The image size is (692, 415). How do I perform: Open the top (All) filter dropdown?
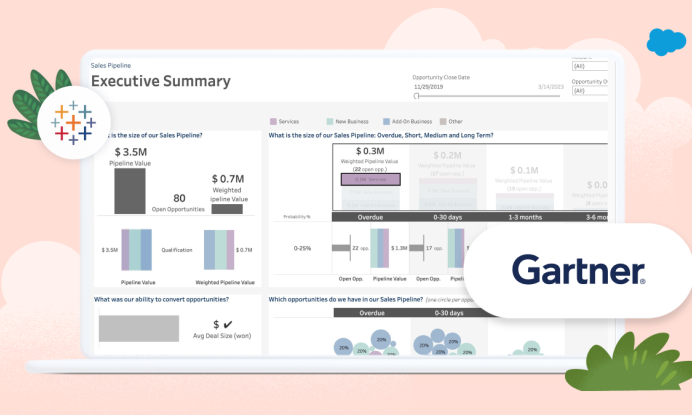pos(590,66)
